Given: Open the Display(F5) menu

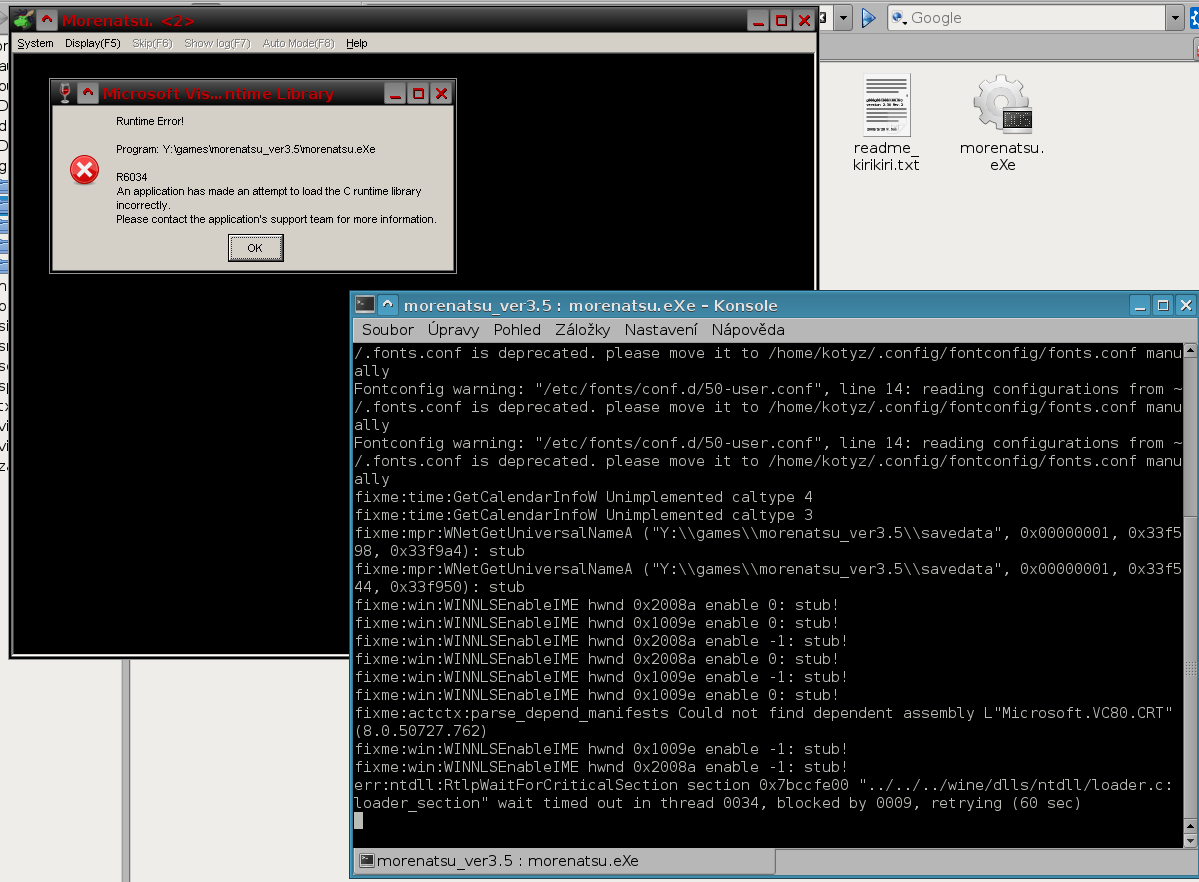Looking at the screenshot, I should coord(93,44).
